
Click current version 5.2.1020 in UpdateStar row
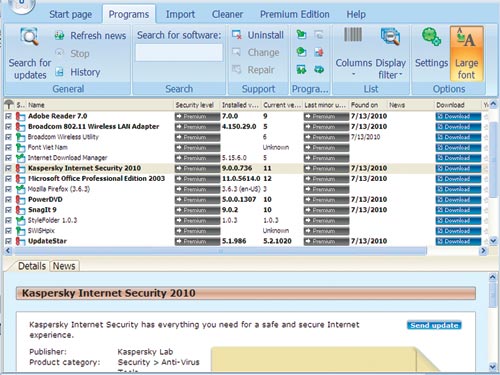point(277,241)
